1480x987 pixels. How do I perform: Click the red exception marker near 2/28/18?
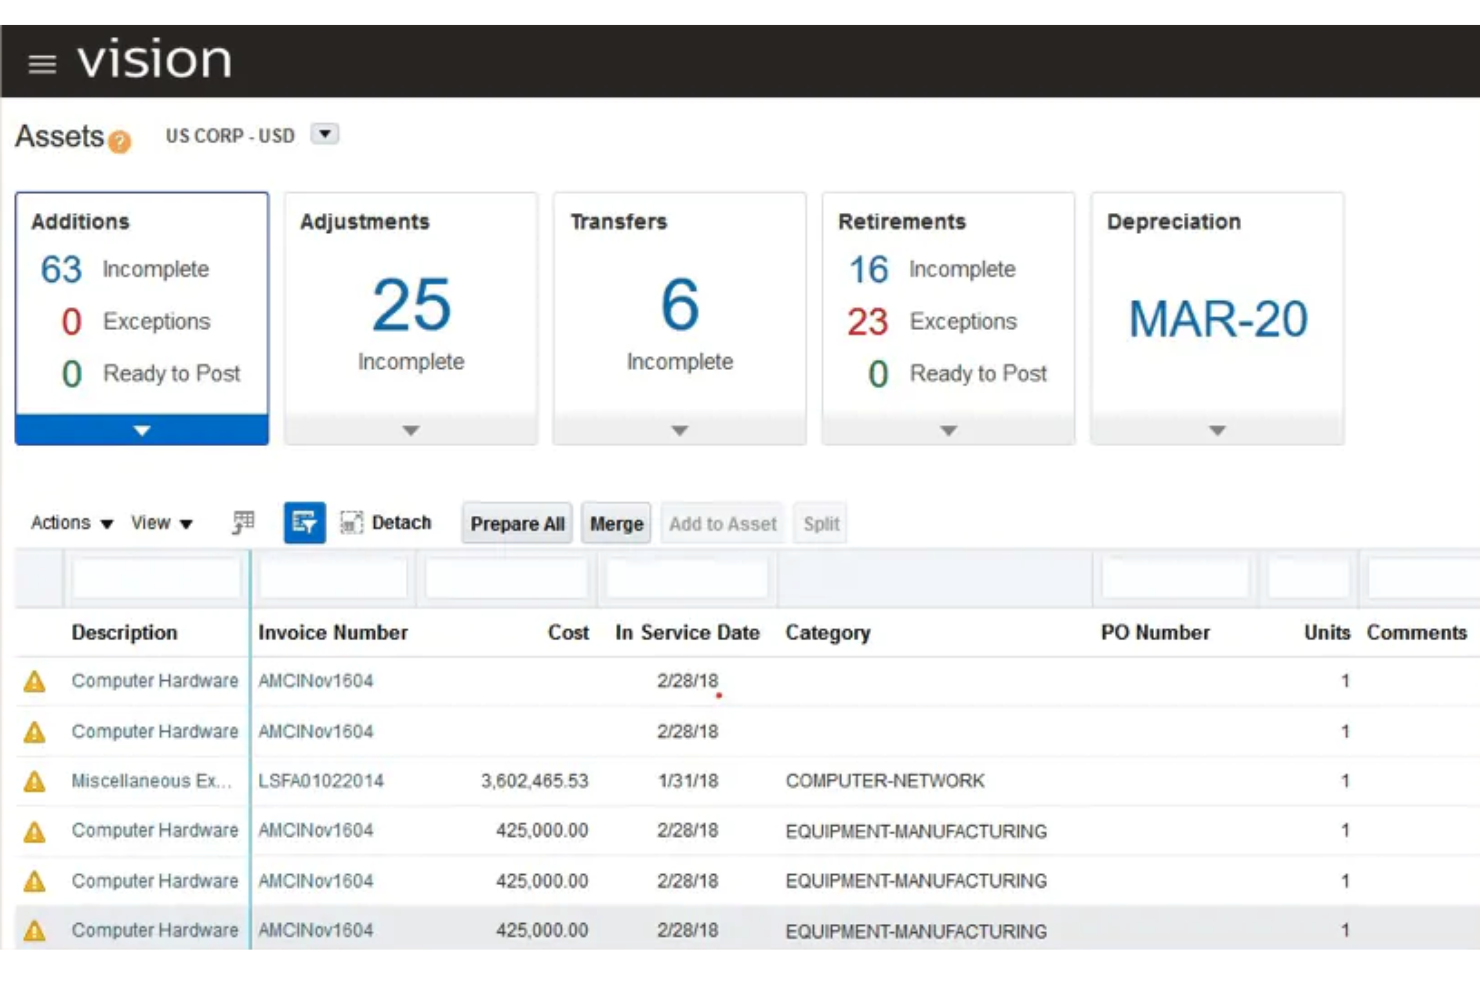[719, 697]
